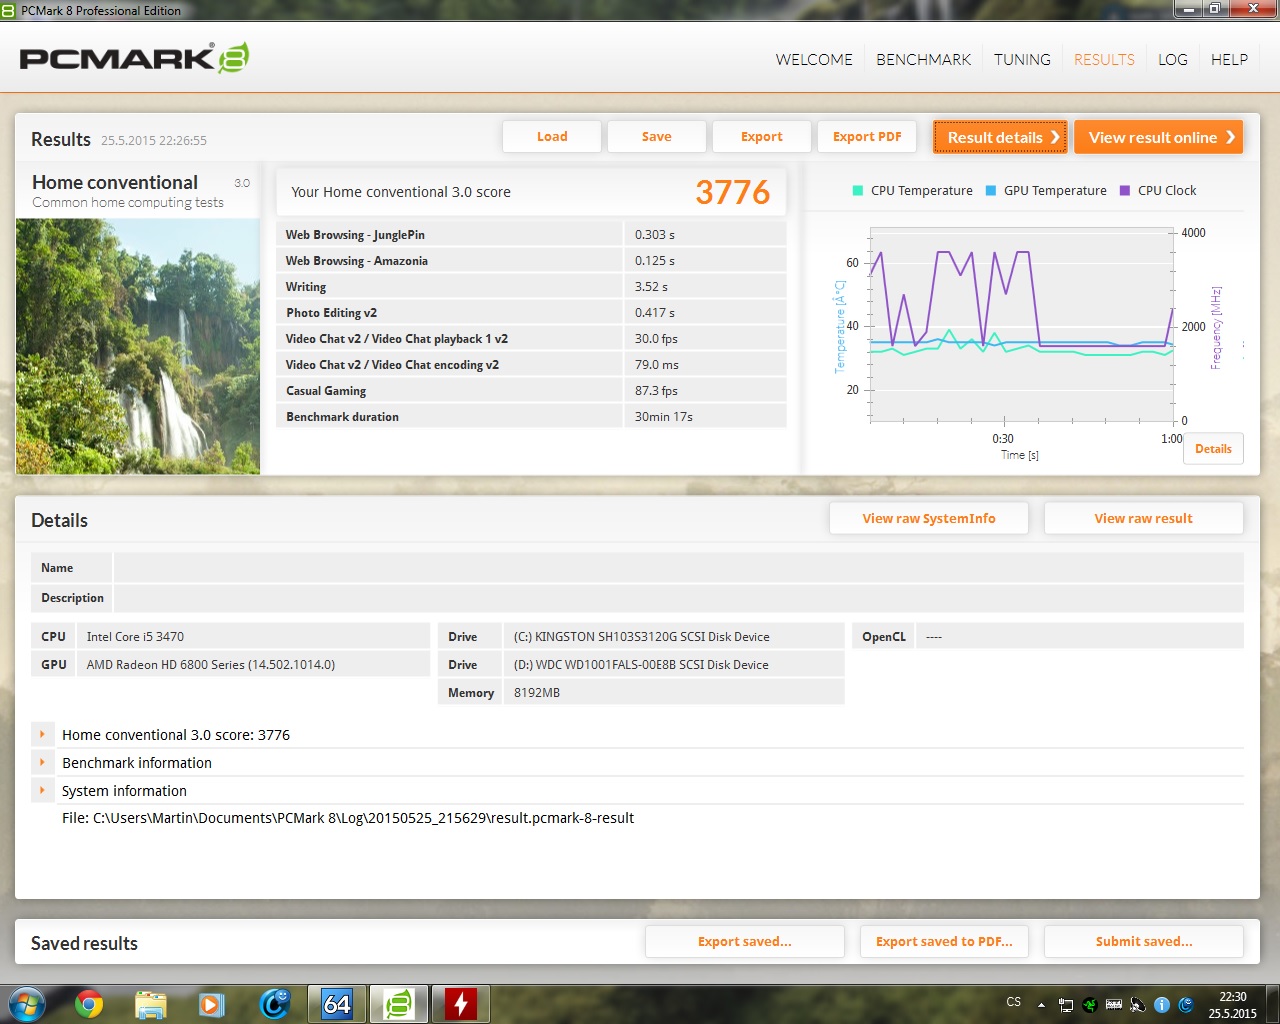Click the blue smiley C taskbar icon
Viewport: 1280px width, 1024px height.
[274, 1003]
